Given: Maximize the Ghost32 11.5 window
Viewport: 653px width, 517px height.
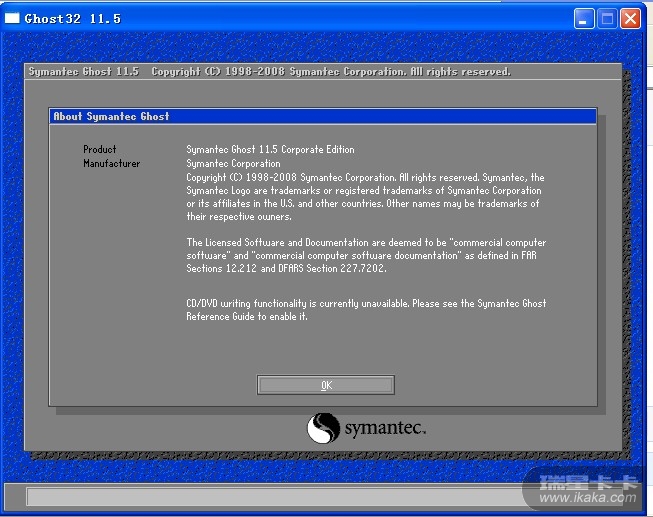Looking at the screenshot, I should click(x=607, y=19).
